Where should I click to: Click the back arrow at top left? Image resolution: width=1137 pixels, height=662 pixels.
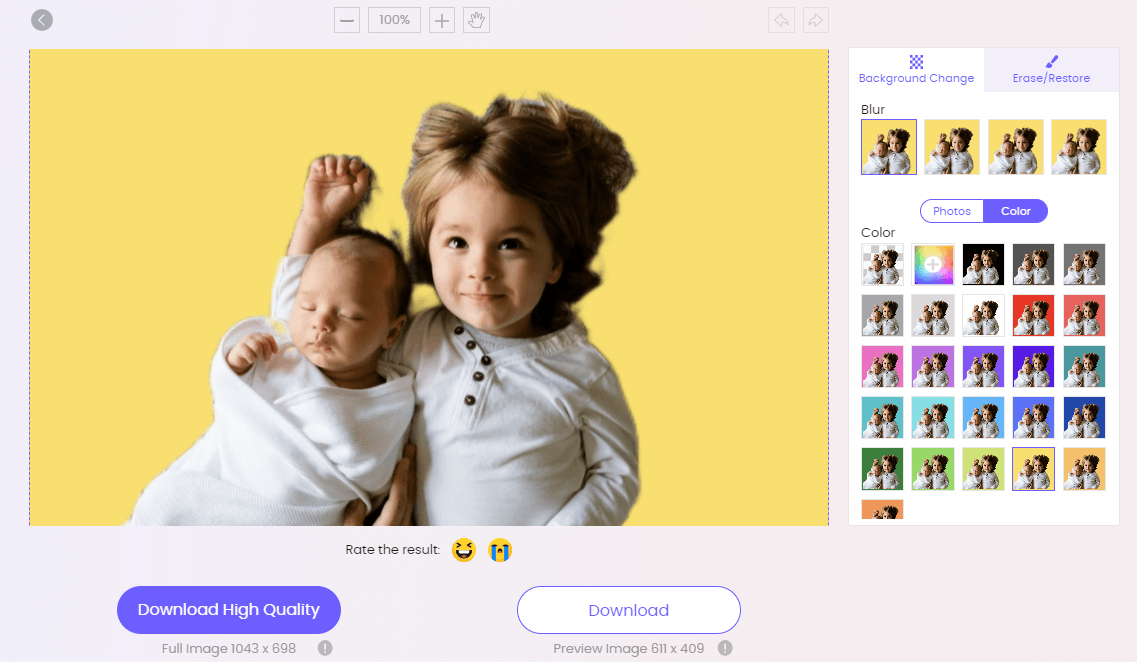[41, 19]
